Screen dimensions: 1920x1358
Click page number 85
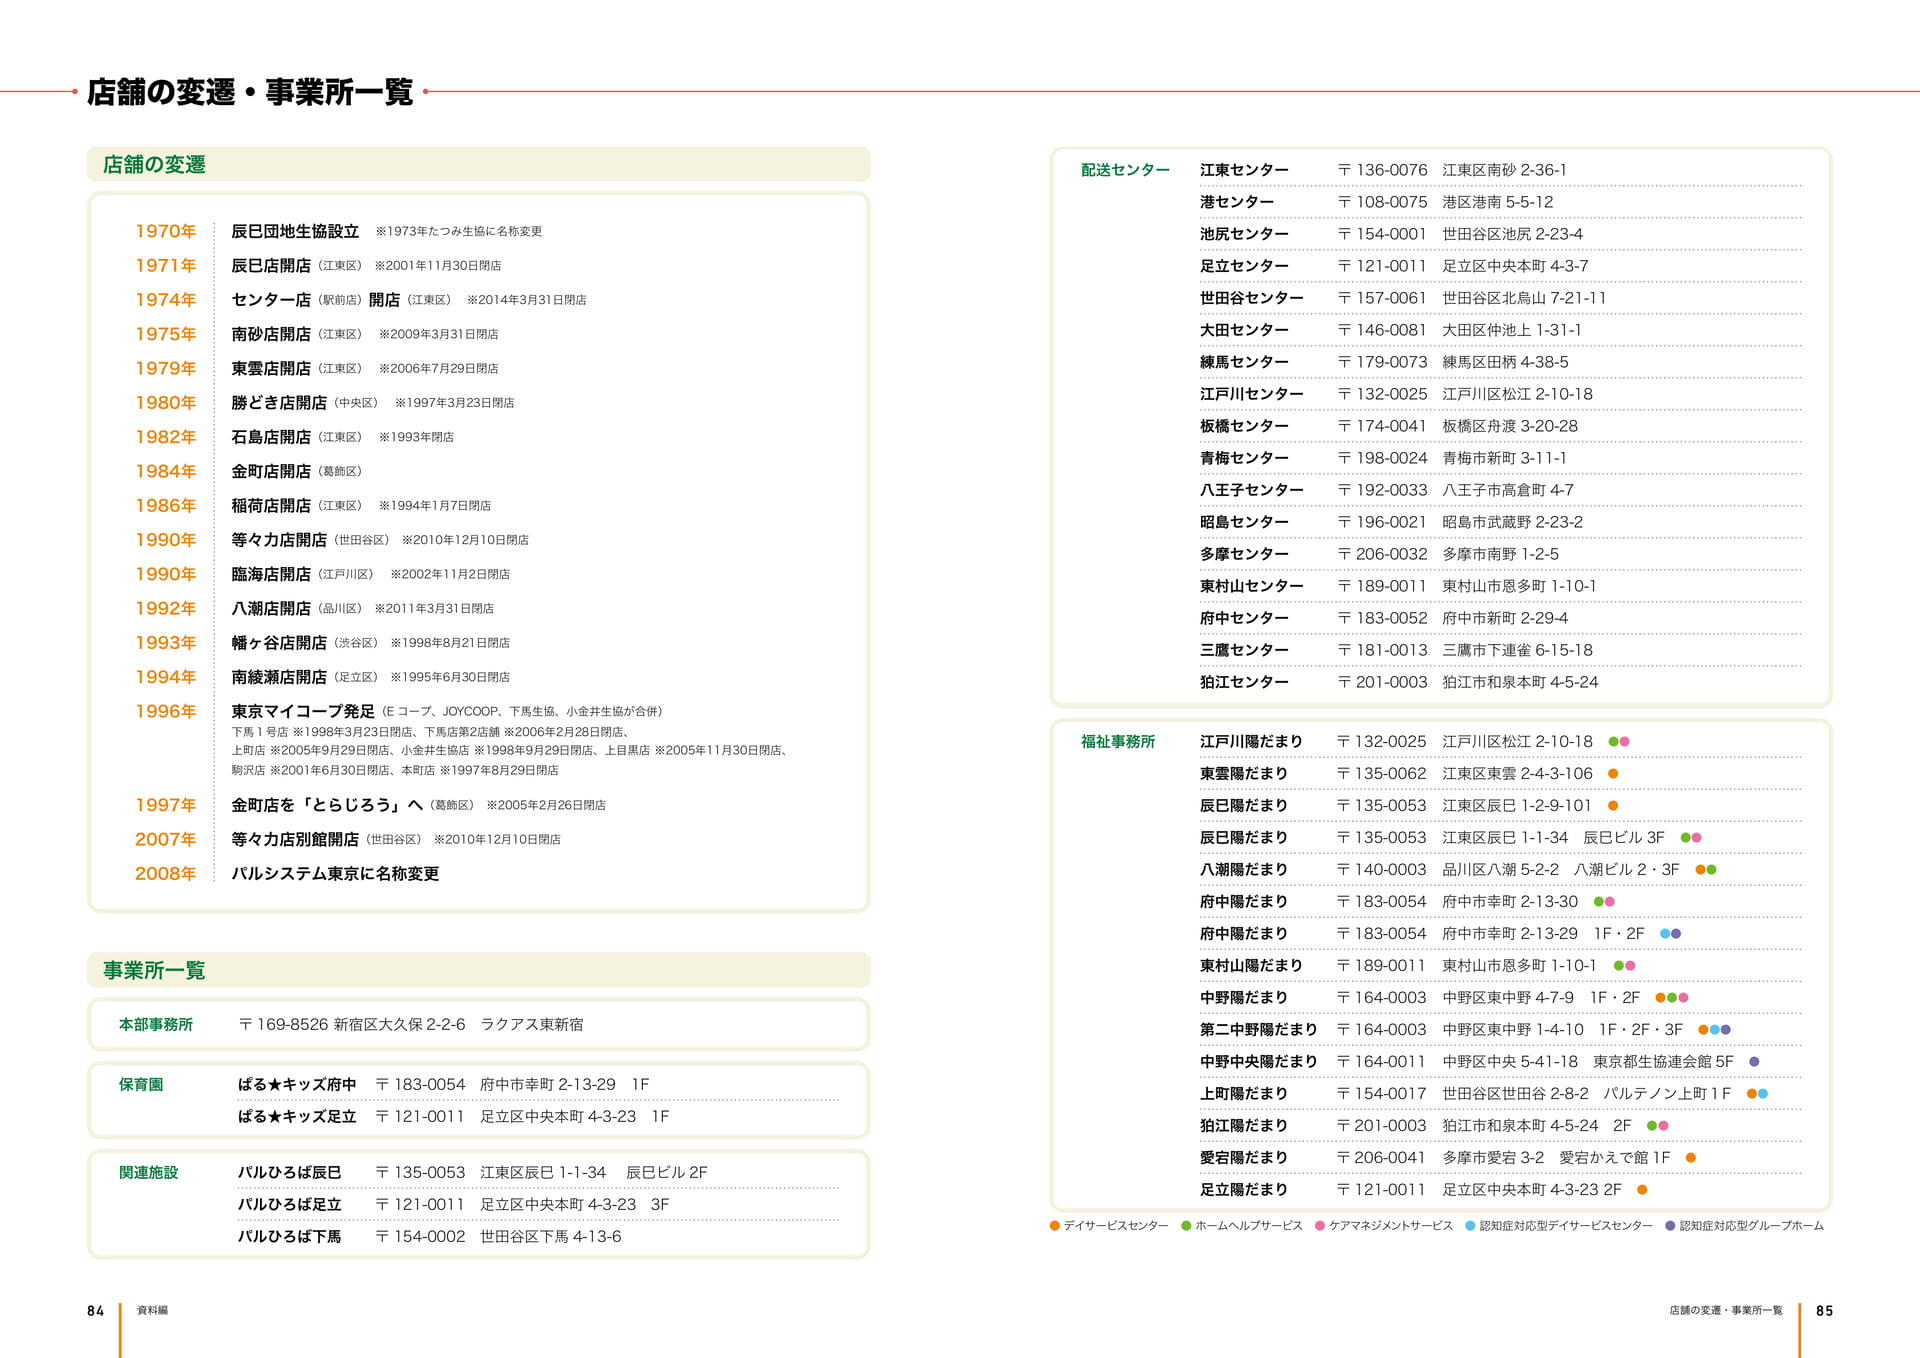click(1824, 1311)
